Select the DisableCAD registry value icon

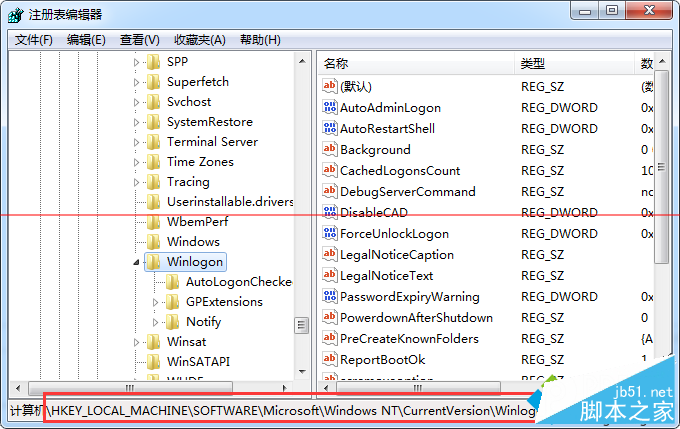pyautogui.click(x=331, y=212)
